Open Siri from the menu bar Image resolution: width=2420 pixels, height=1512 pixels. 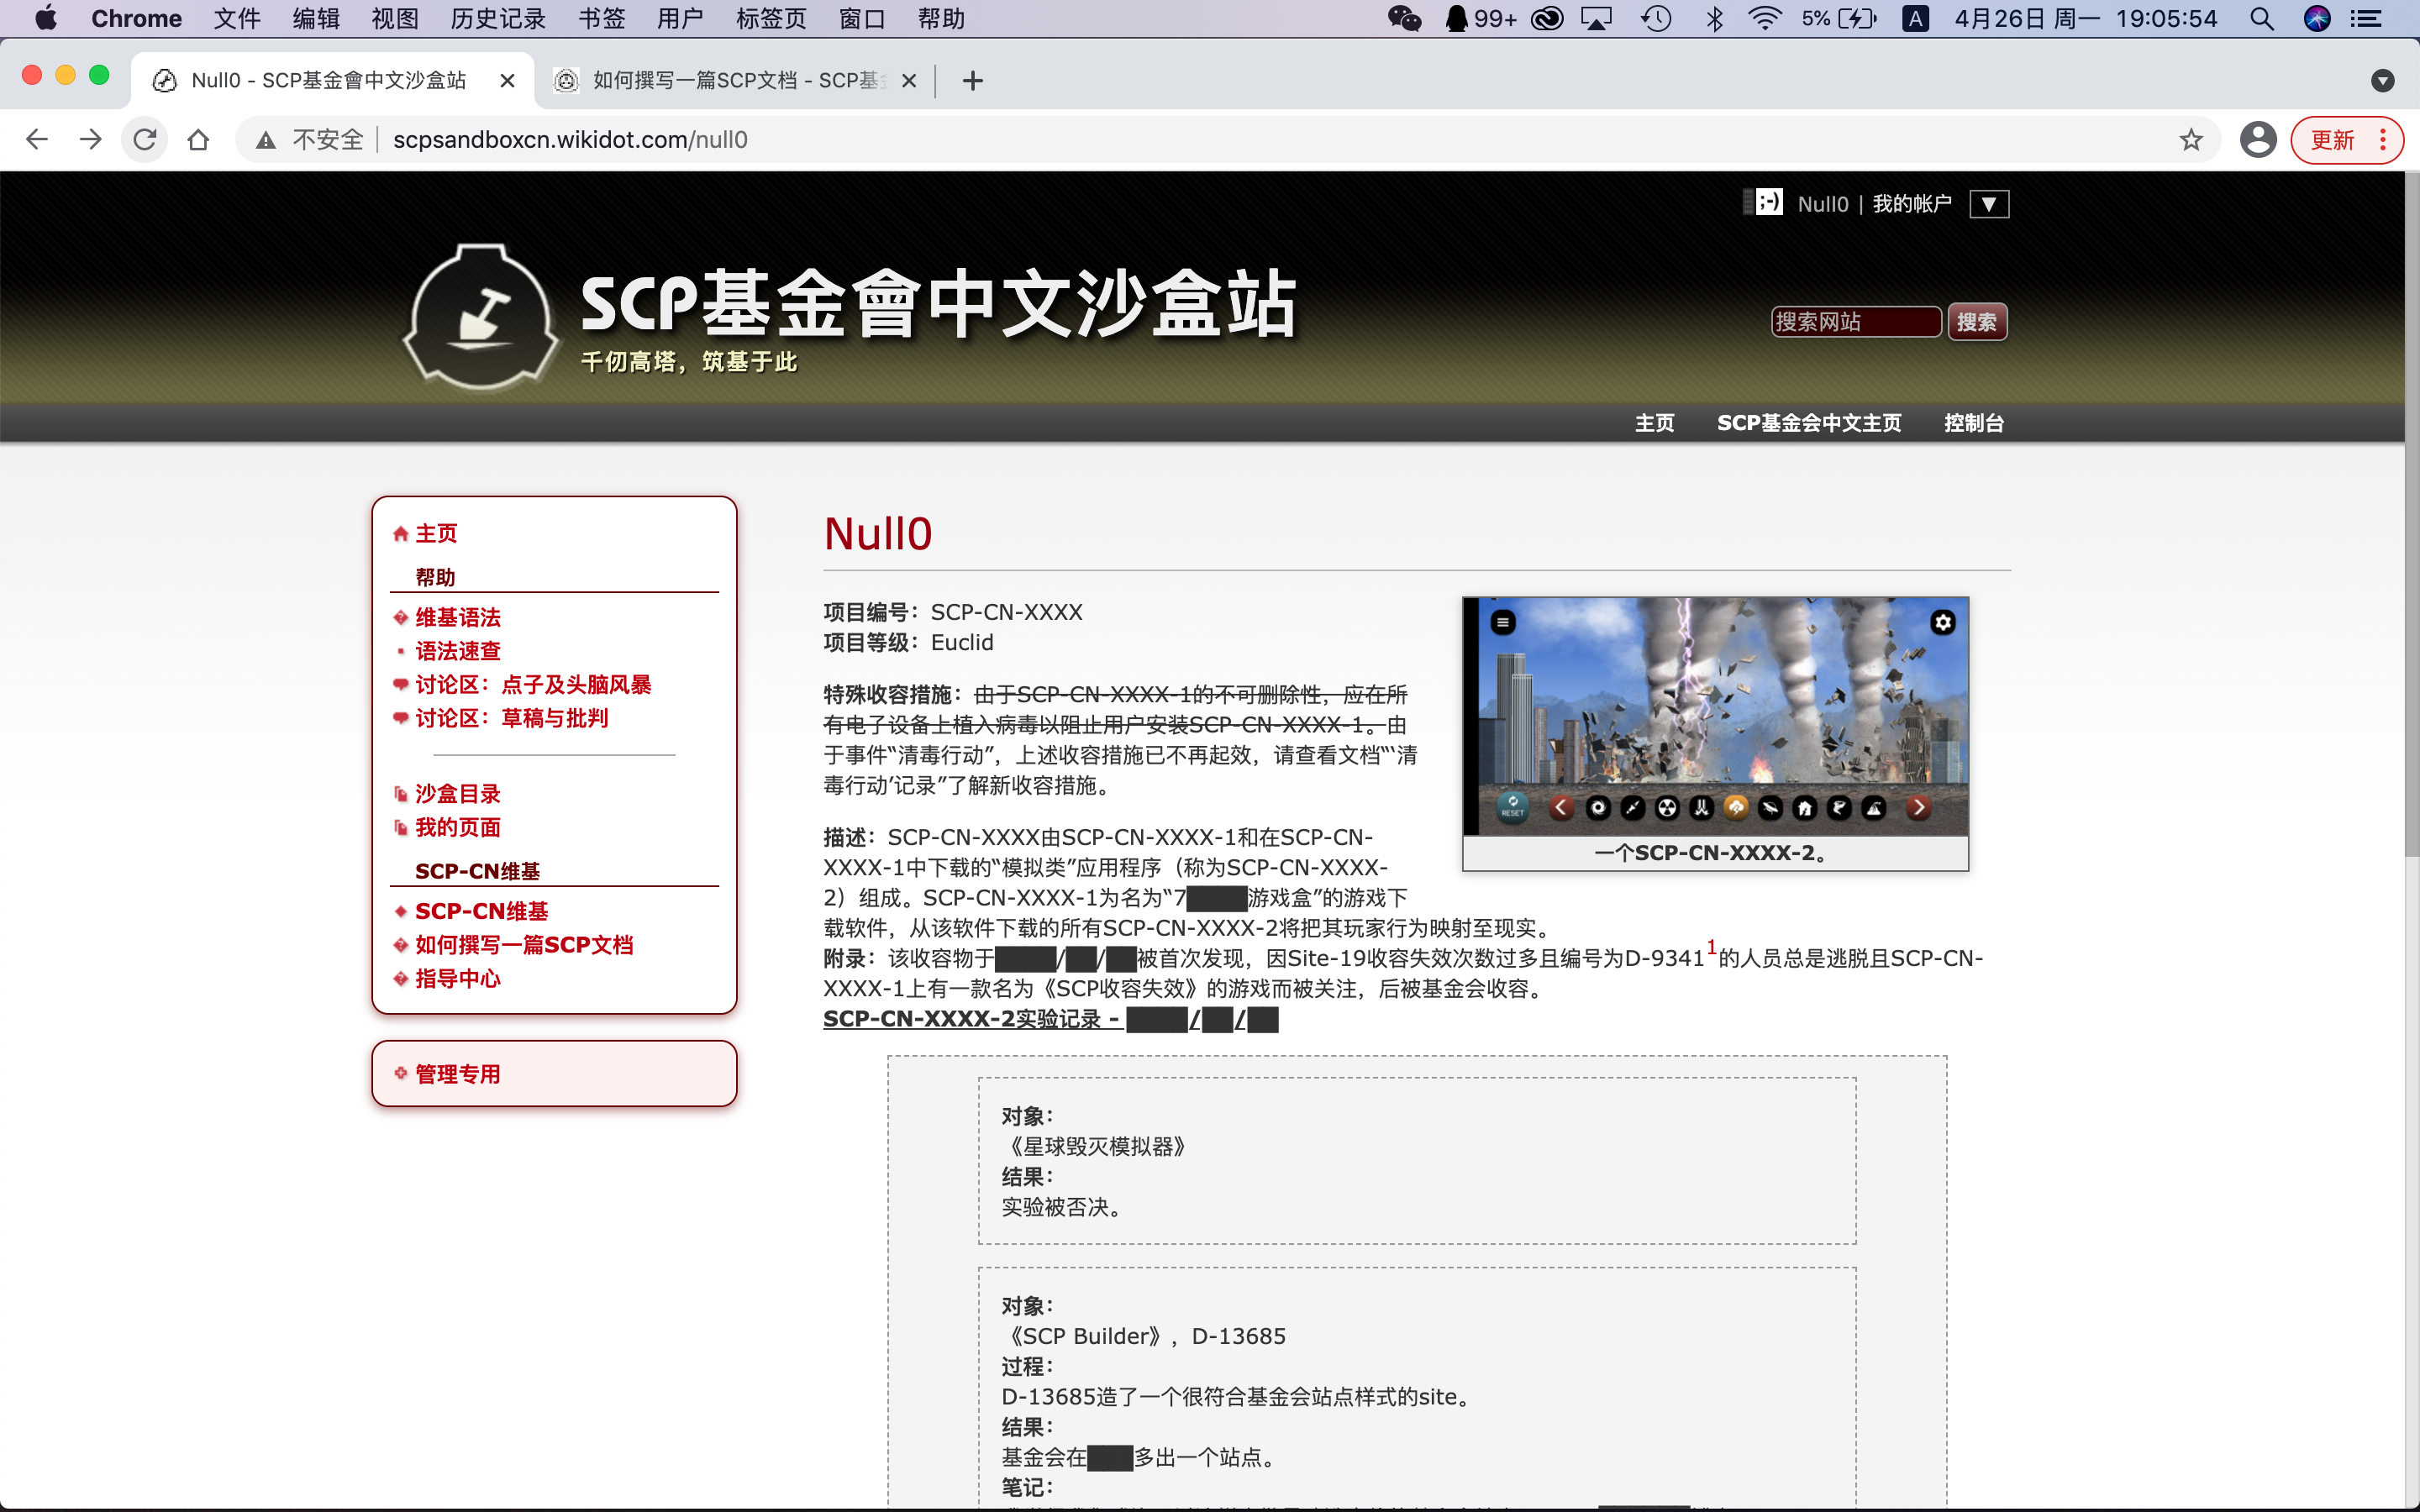(2317, 18)
